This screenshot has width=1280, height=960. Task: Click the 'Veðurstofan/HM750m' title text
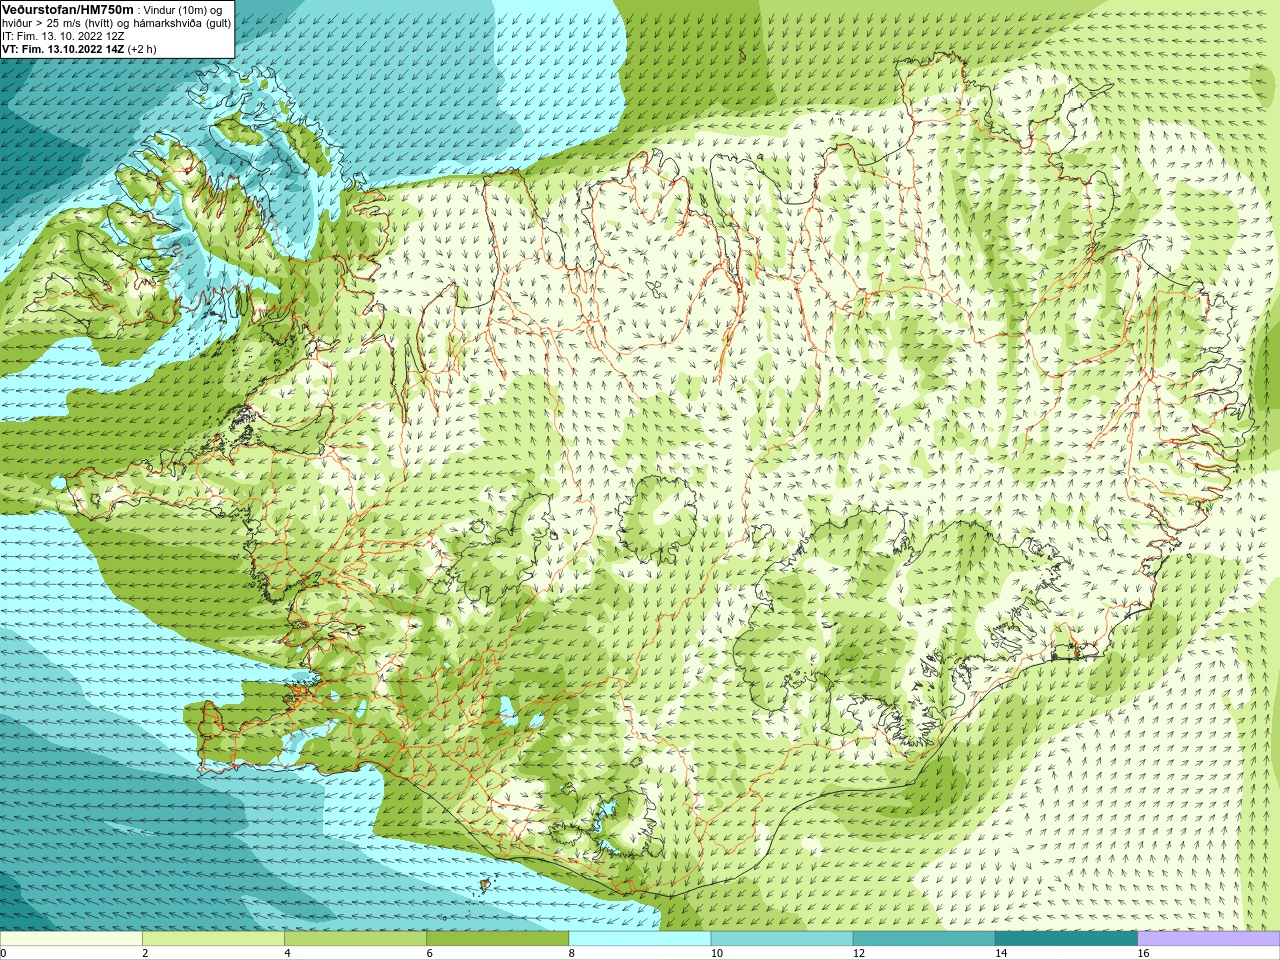(68, 9)
